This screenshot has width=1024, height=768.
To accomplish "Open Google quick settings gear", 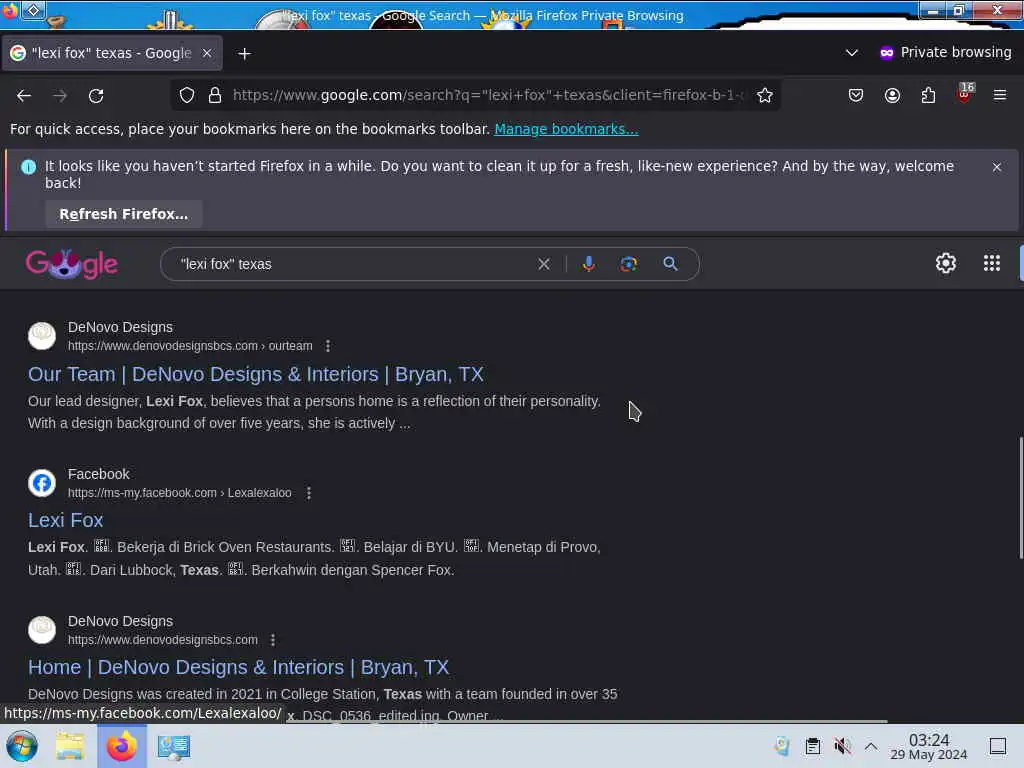I will 946,263.
